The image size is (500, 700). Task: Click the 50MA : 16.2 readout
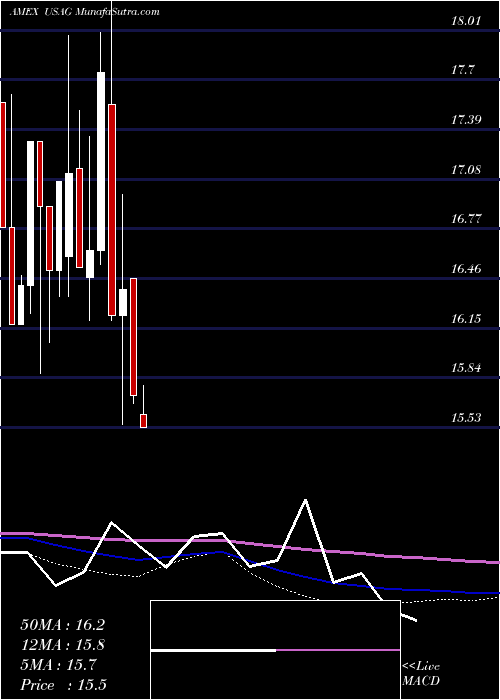pos(62,625)
